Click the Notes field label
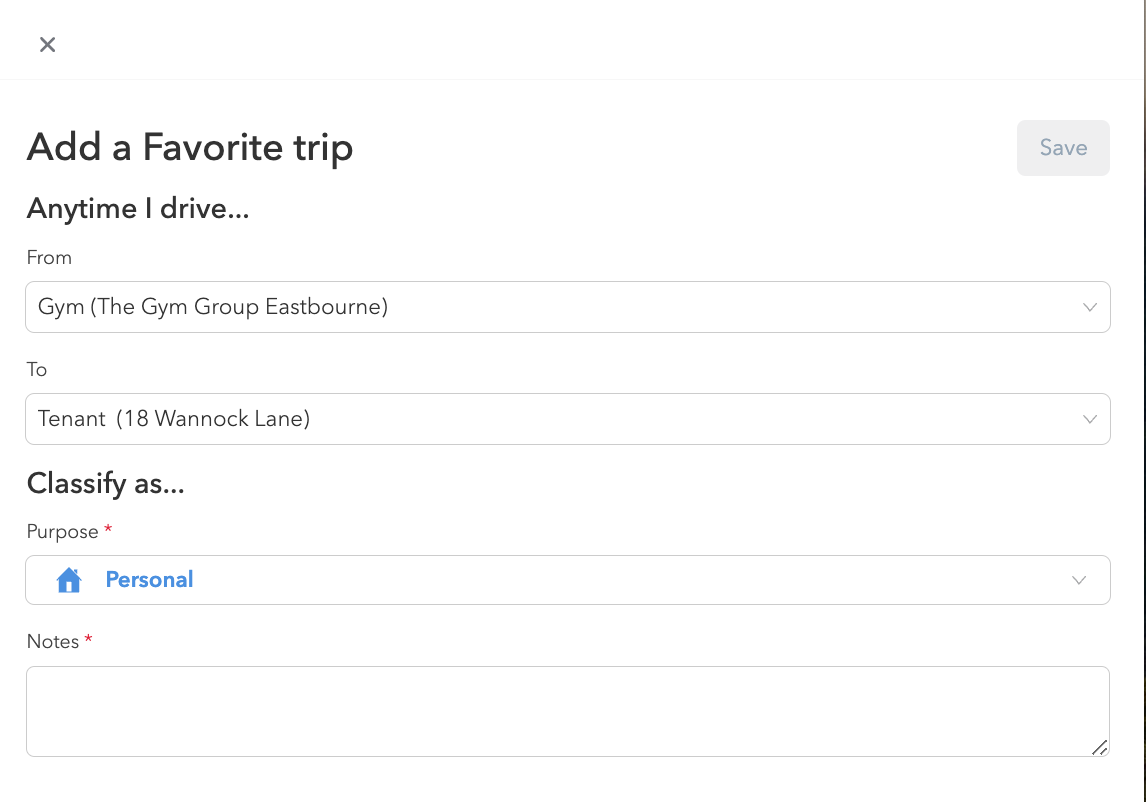 click(53, 642)
